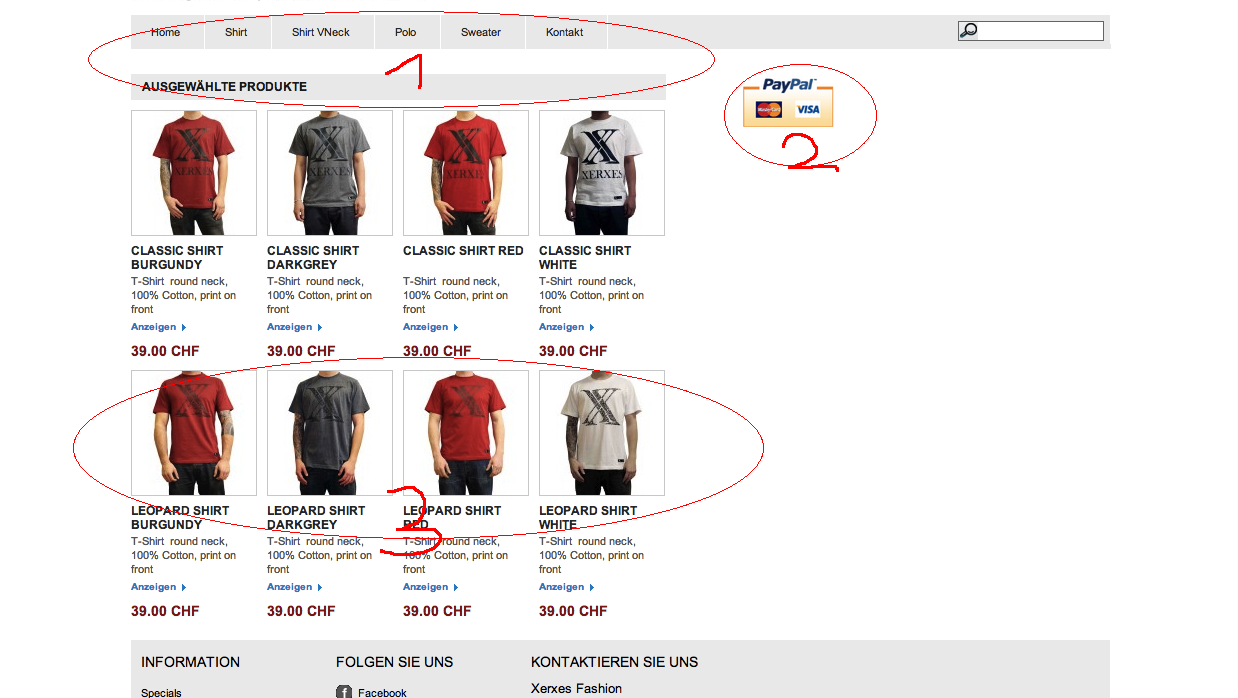Open the Polo category
Screen dimensions: 1238x698
(405, 32)
